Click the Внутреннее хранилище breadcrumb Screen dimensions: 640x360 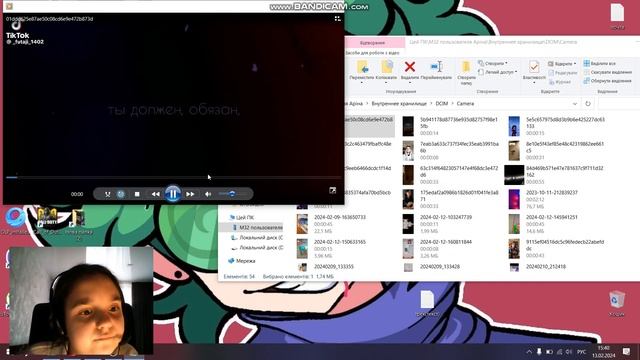[x=399, y=104]
